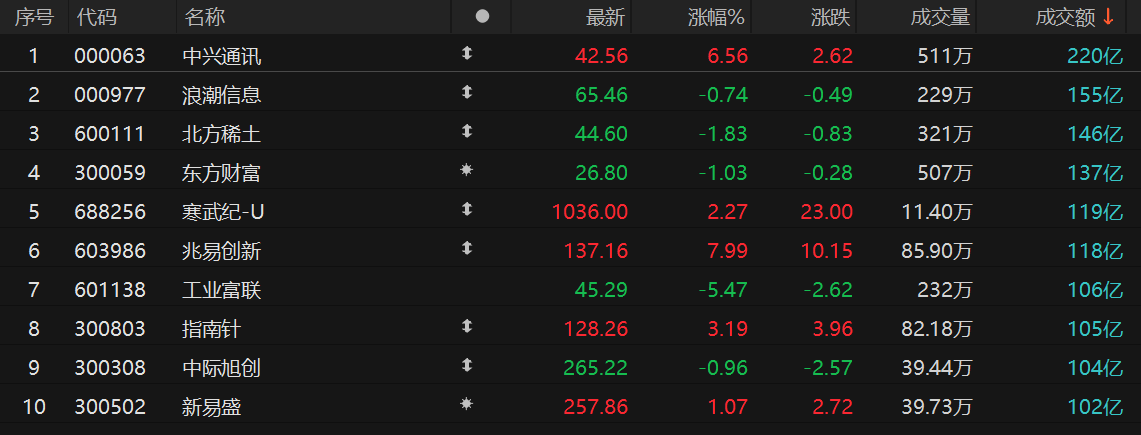The width and height of the screenshot is (1141, 435).
Task: Click the margin-trading icon in 浪潮信息 row
Action: click(467, 92)
